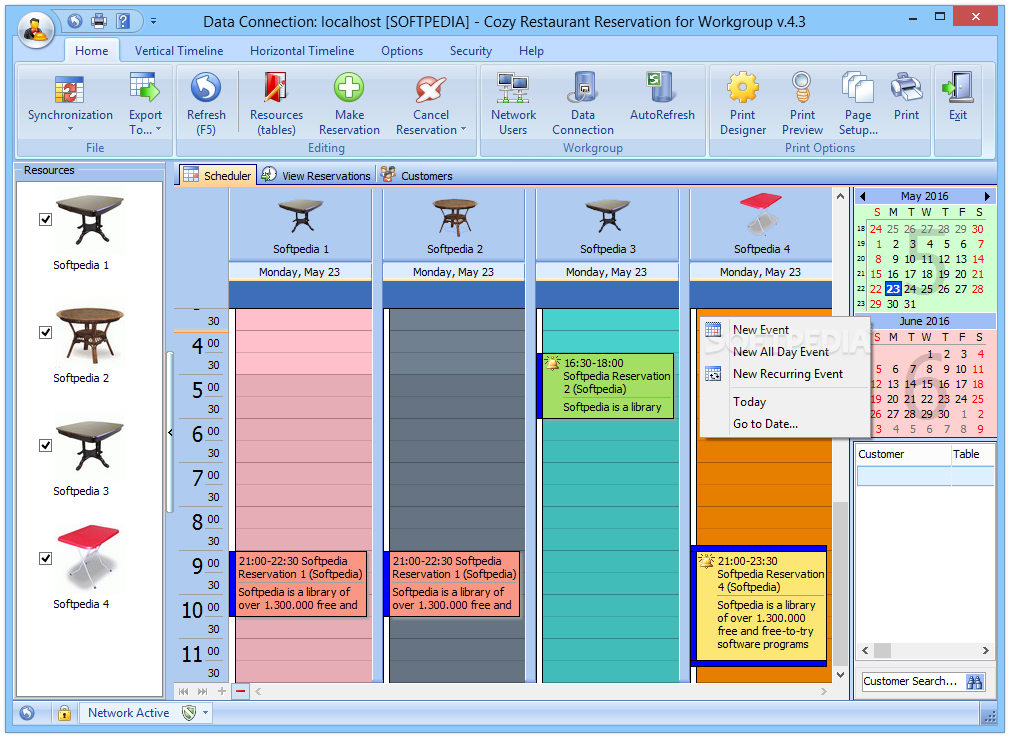Screen dimensions: 1010x738
Task: Collapse the Resources panel splitter arrow
Action: pos(170,432)
